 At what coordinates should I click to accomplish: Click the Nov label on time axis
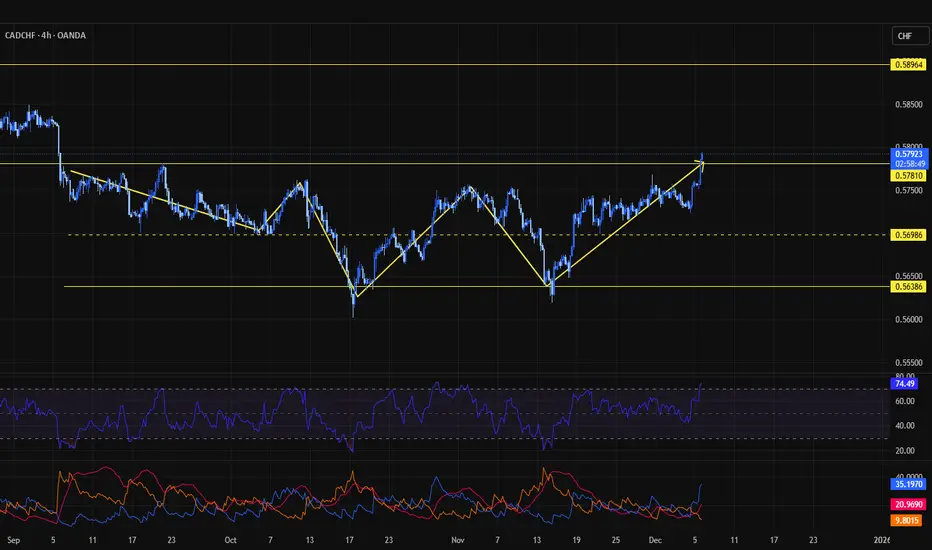pyautogui.click(x=457, y=539)
